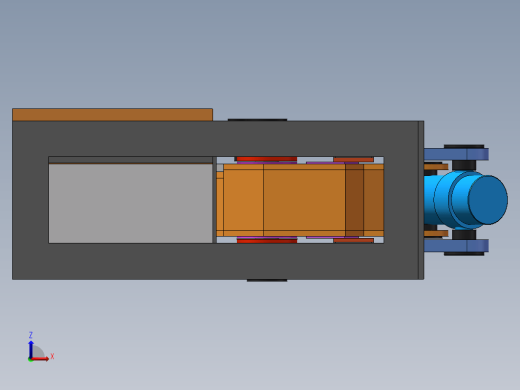Select the blue cylindrical motor end face

point(488,200)
